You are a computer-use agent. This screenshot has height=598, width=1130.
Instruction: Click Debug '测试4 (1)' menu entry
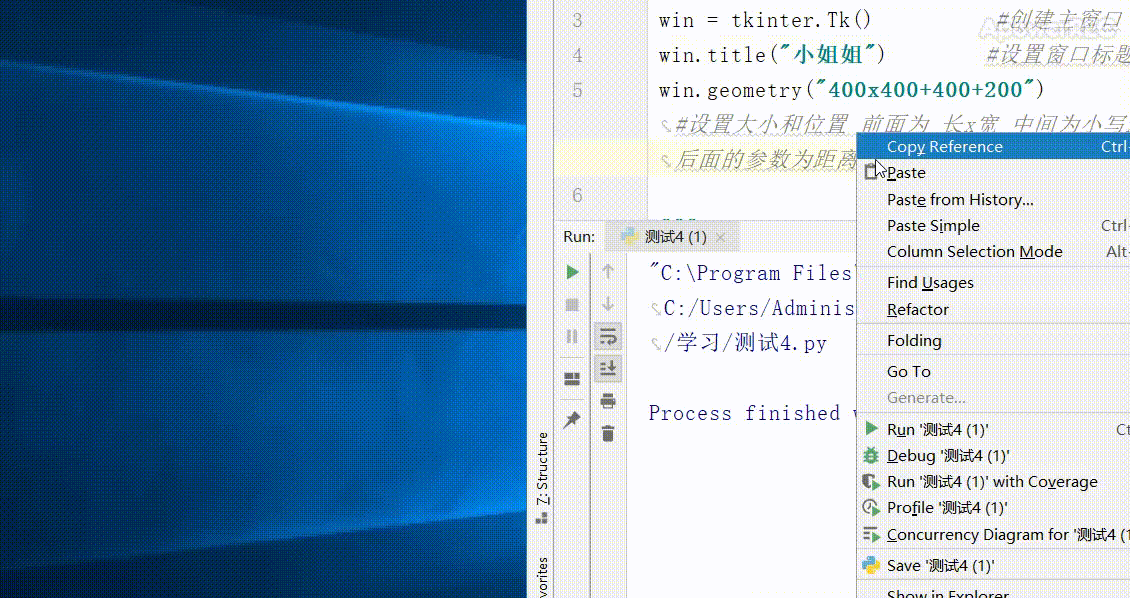(993, 455)
